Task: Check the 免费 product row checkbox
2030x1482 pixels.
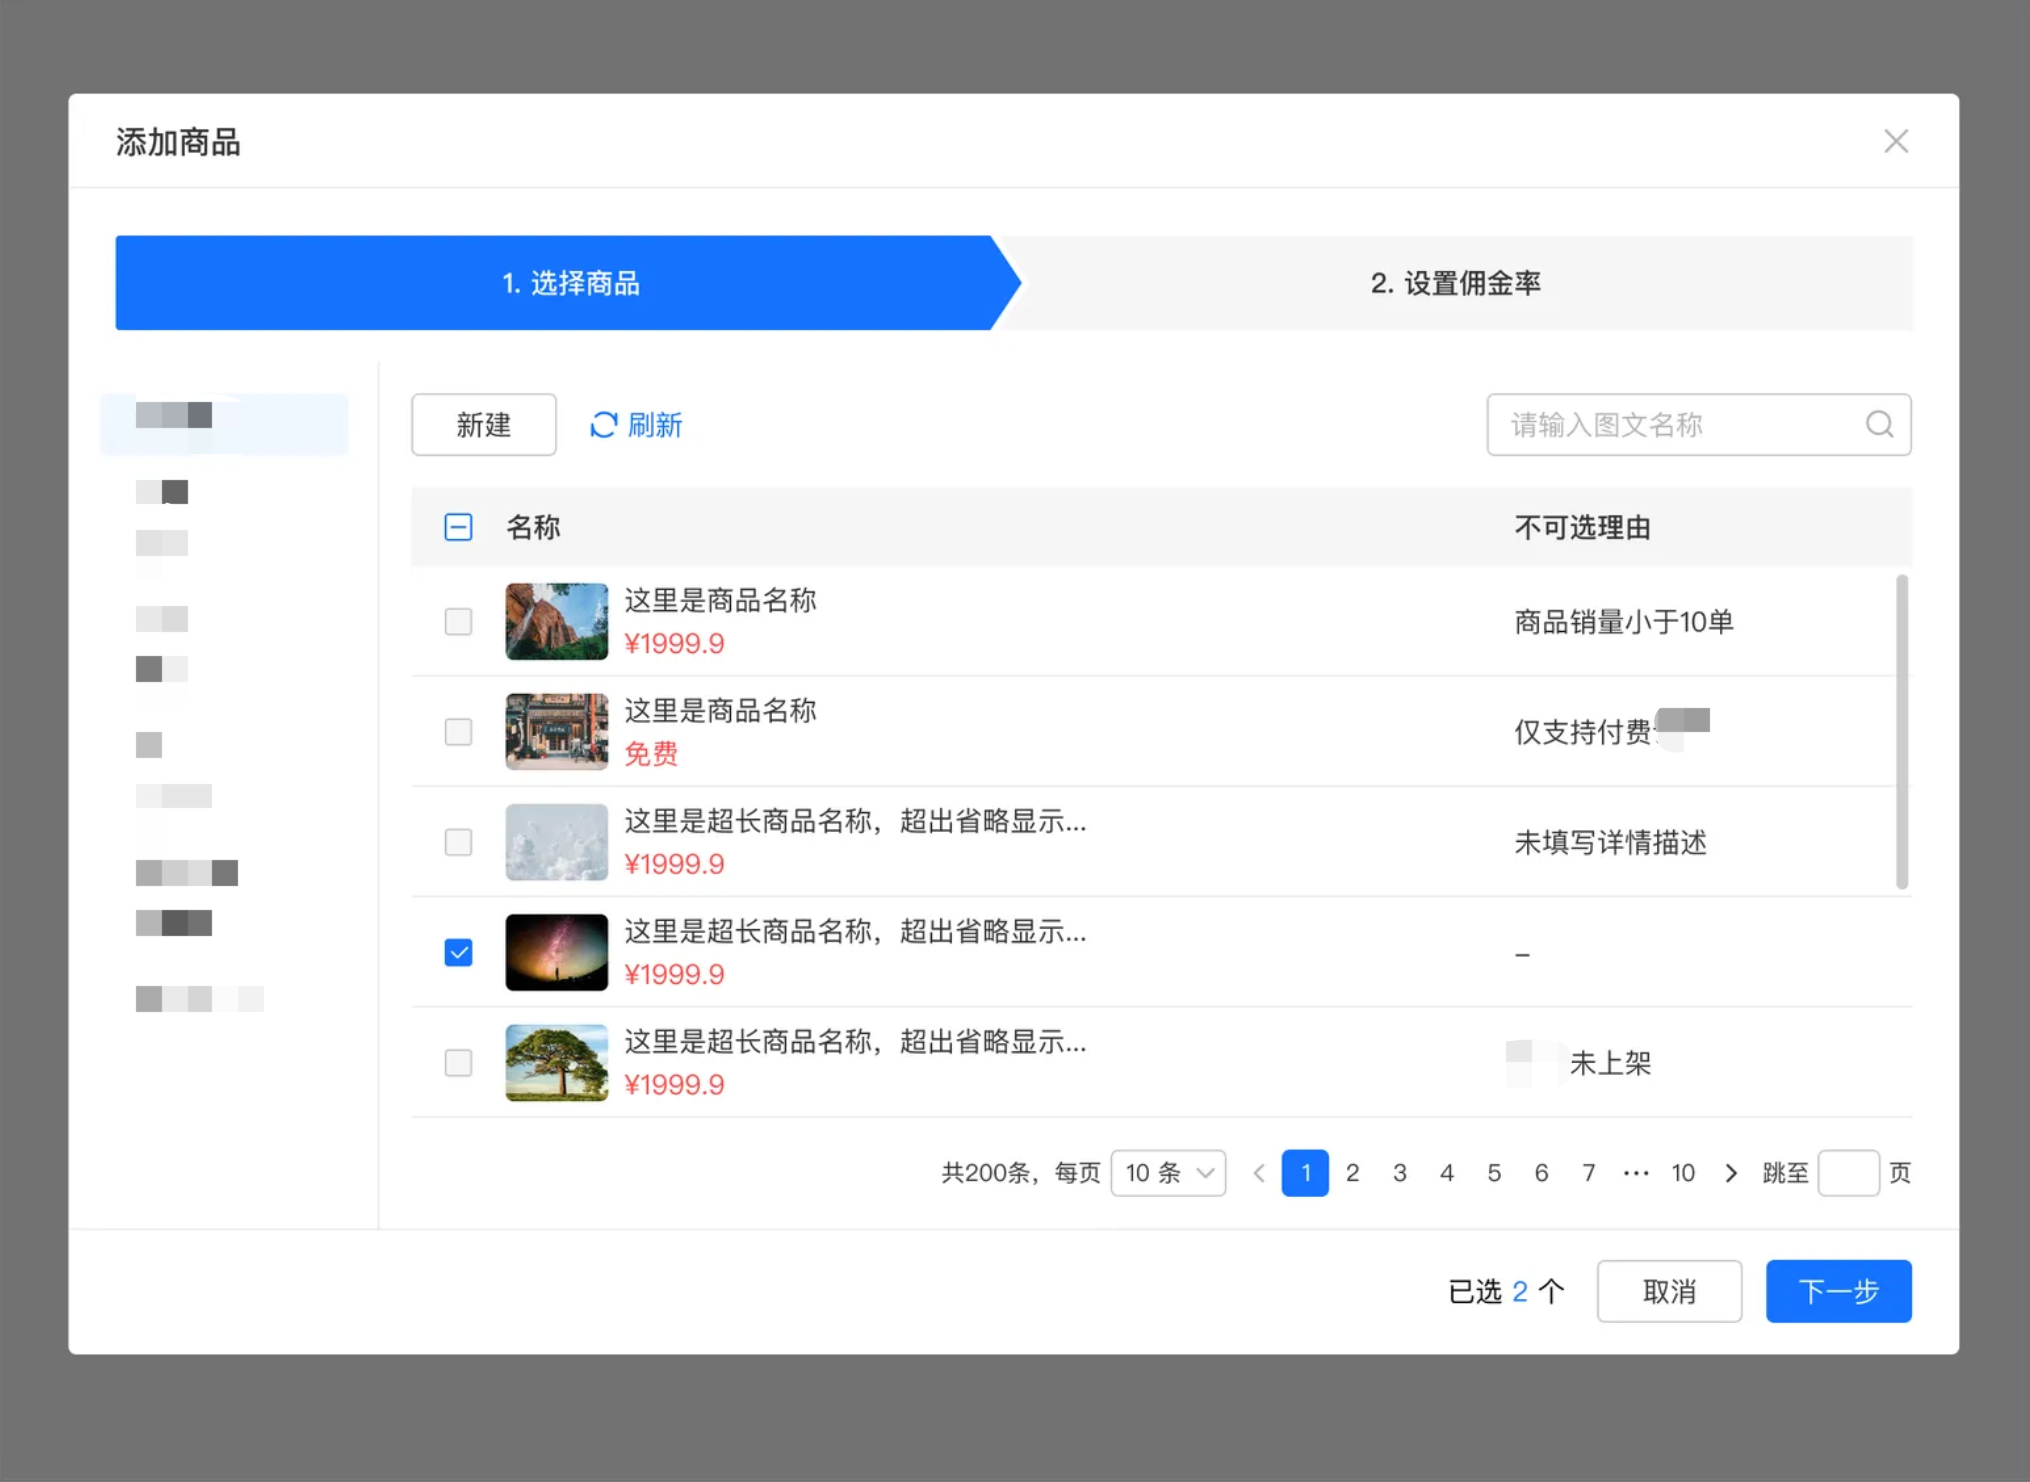Action: tap(458, 732)
